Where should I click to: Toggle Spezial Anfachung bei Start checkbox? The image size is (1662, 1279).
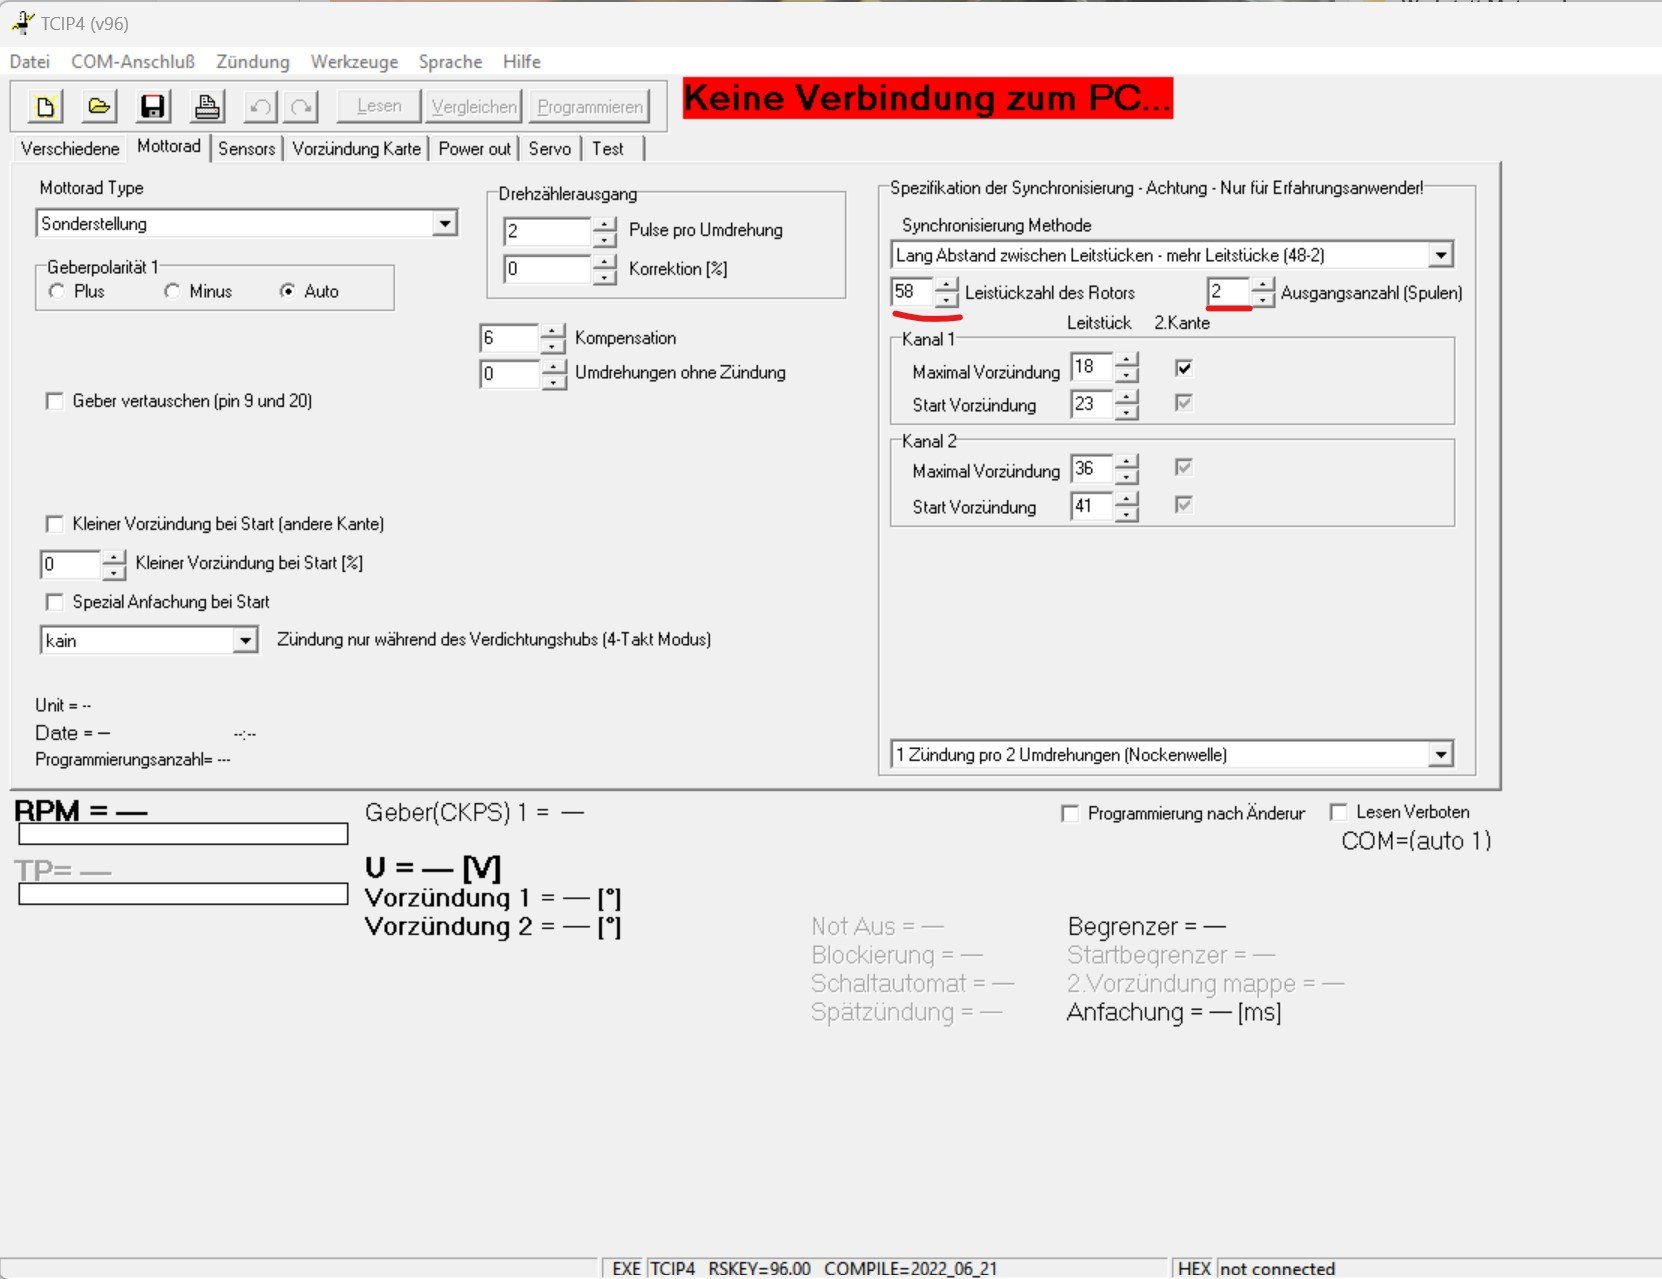(54, 602)
